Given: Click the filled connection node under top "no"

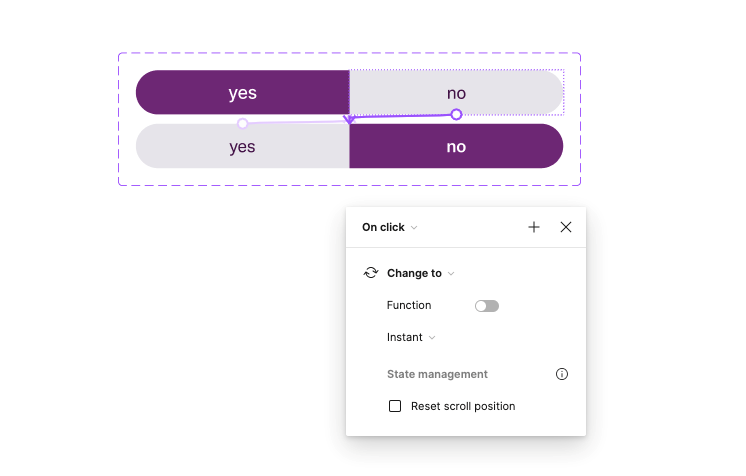Looking at the screenshot, I should tap(456, 114).
